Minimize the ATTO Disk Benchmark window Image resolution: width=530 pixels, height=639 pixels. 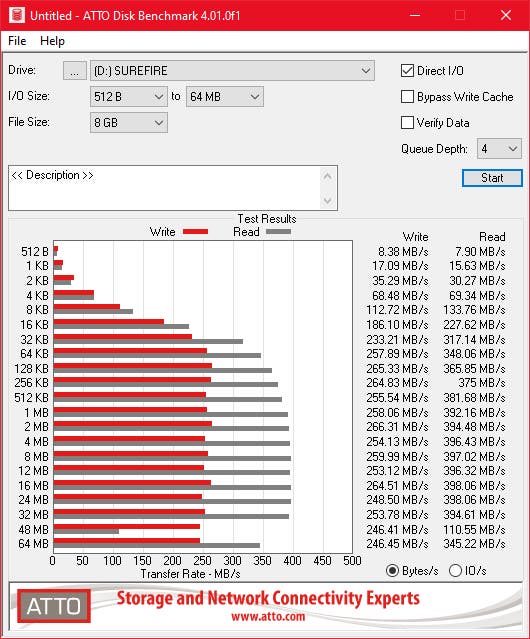point(415,15)
